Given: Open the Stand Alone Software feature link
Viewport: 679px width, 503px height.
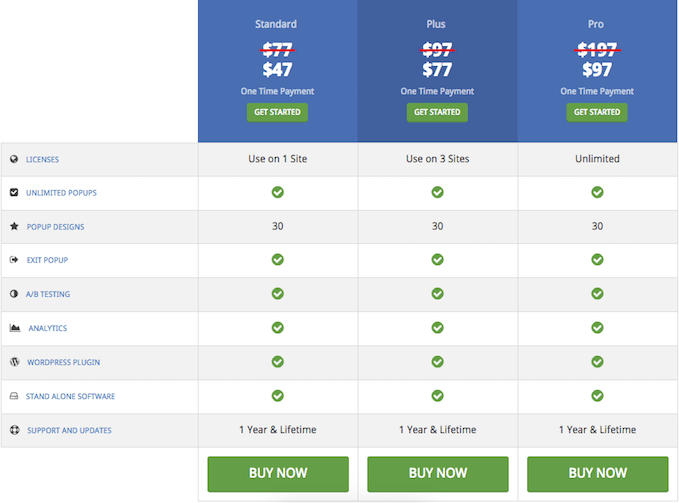Looking at the screenshot, I should click(70, 396).
